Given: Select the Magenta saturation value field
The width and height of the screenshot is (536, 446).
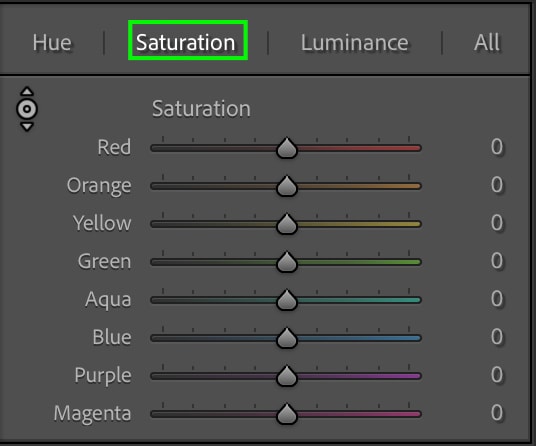Looking at the screenshot, I should [x=497, y=413].
